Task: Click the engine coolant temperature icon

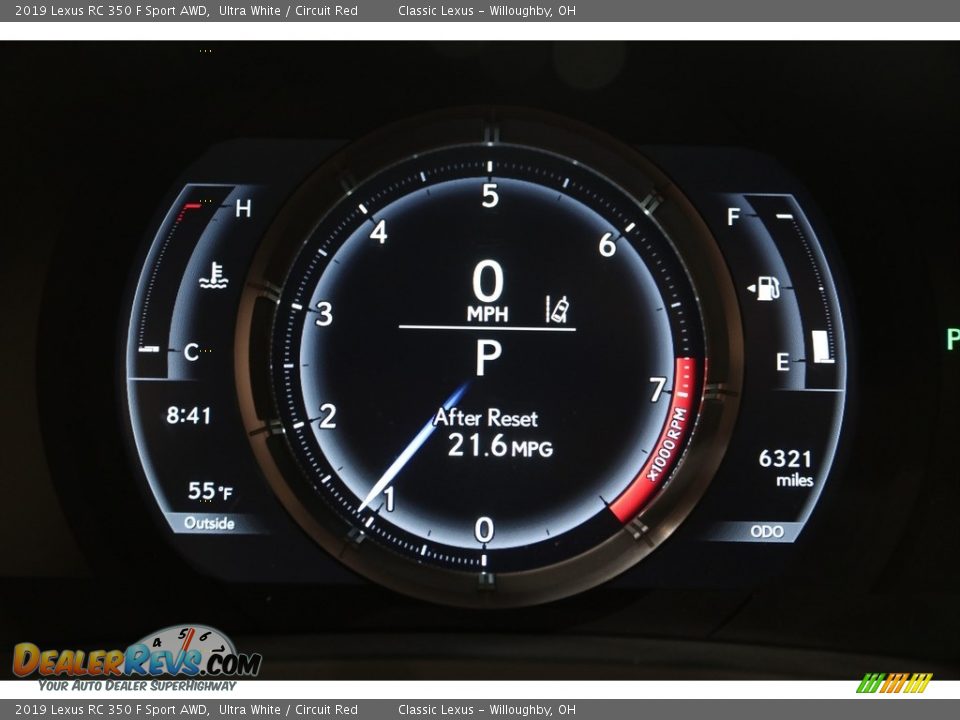Action: coord(214,275)
